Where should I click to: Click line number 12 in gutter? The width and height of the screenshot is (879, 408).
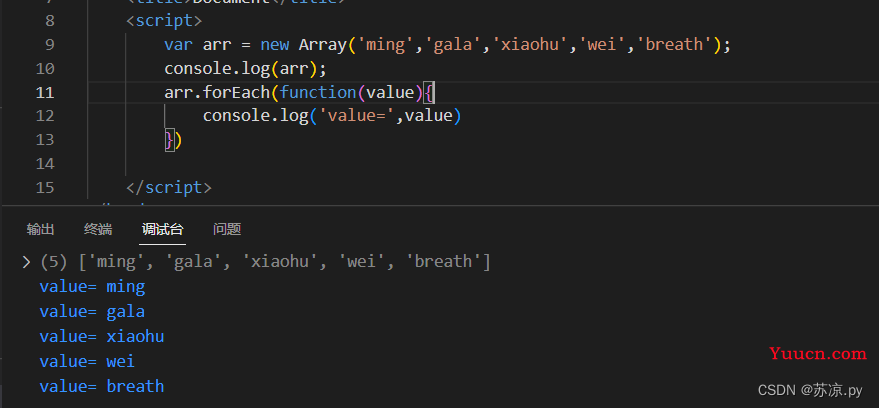(x=45, y=116)
